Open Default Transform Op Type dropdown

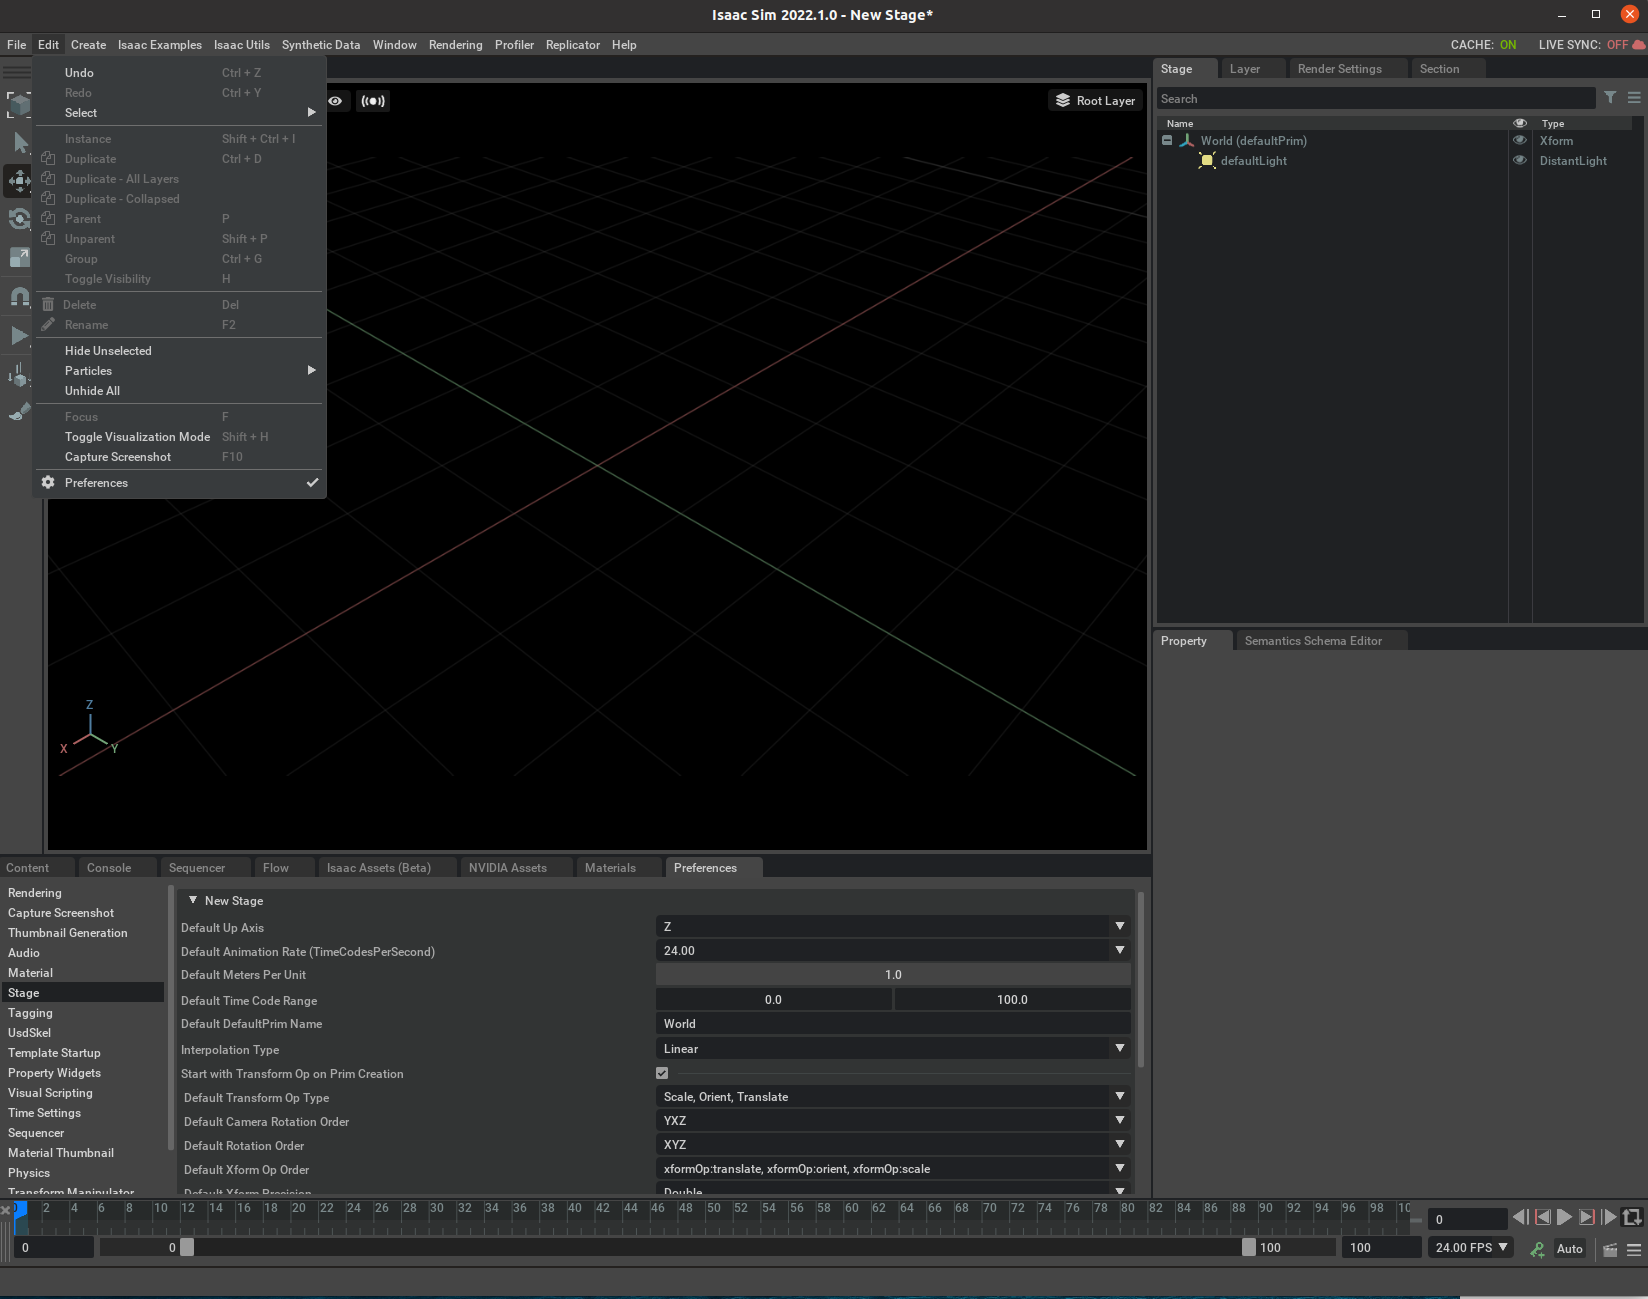[x=893, y=1097]
